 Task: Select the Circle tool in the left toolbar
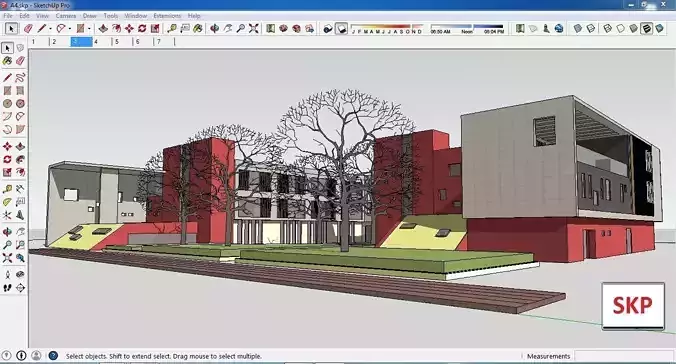[x=7, y=104]
